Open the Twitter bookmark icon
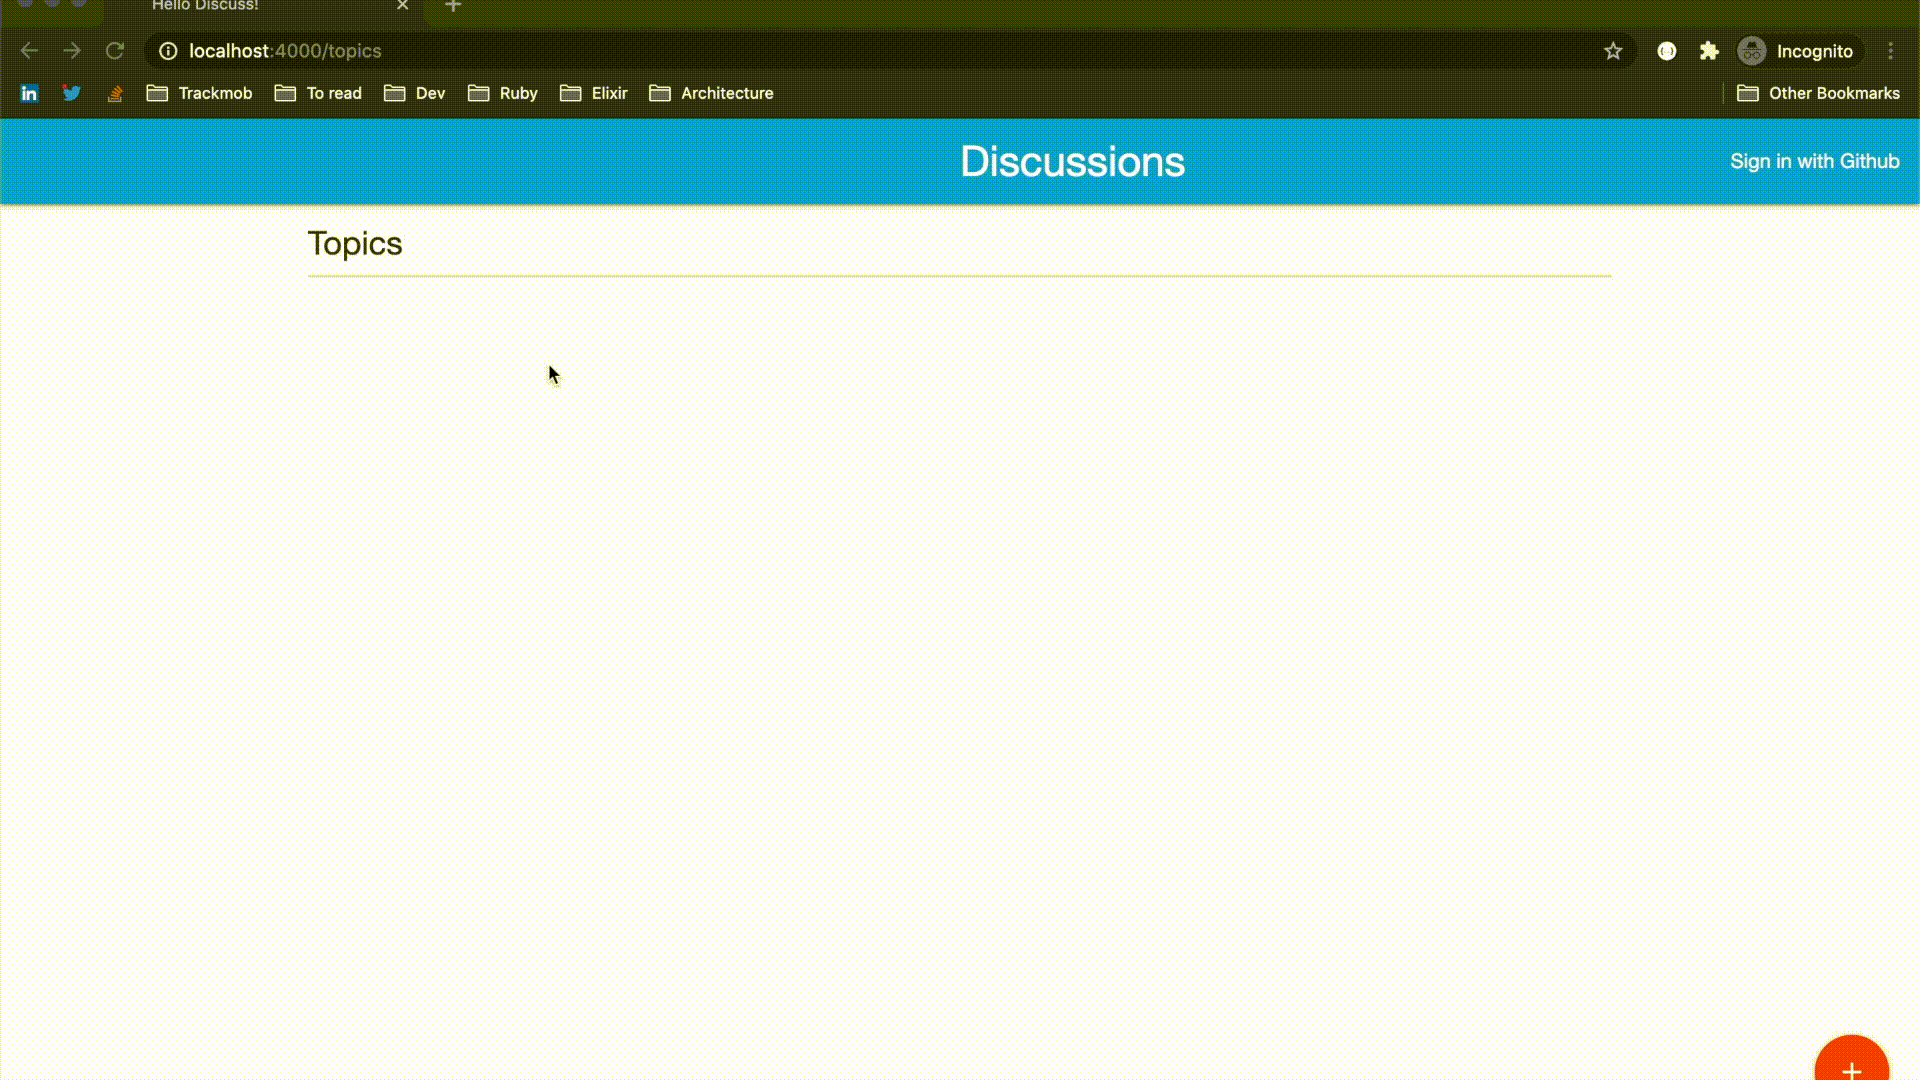Viewport: 1920px width, 1080px height. (72, 93)
